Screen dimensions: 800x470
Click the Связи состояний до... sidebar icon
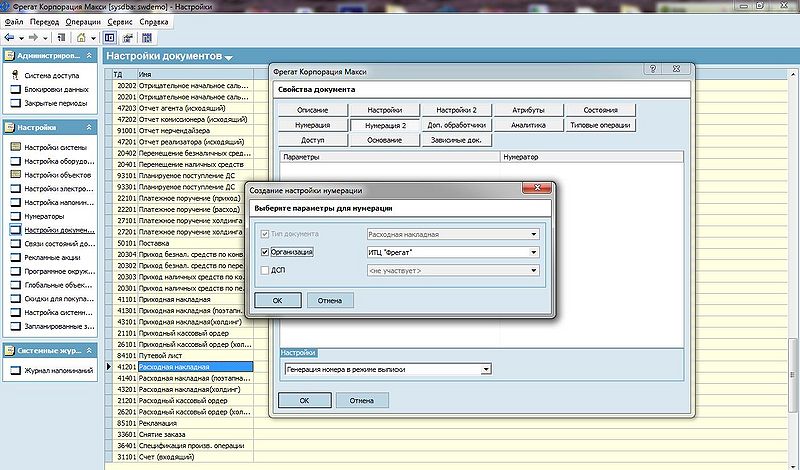pyautogui.click(x=16, y=243)
